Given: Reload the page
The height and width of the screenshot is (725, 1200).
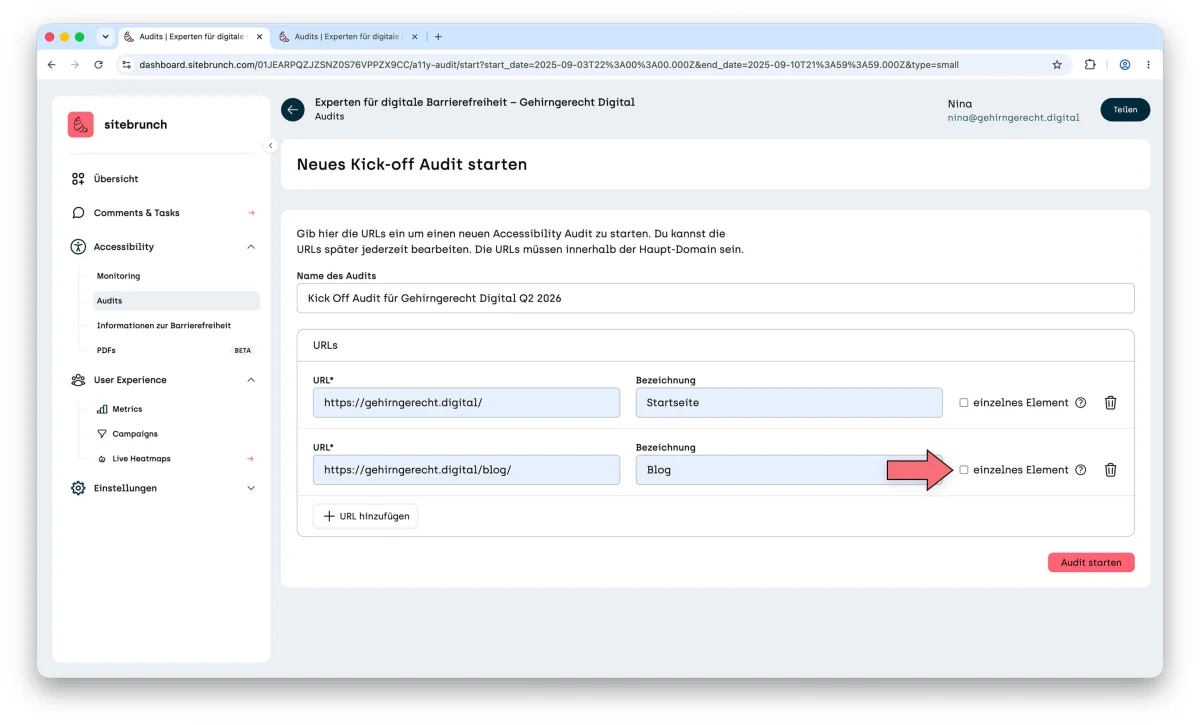Looking at the screenshot, I should [98, 64].
